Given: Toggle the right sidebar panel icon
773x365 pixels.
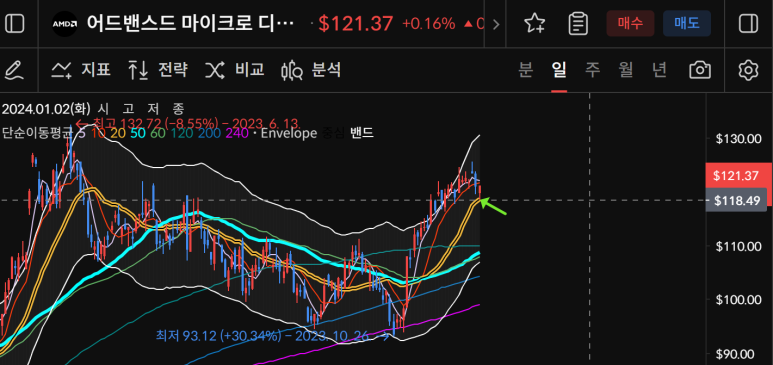Looking at the screenshot, I should [748, 23].
